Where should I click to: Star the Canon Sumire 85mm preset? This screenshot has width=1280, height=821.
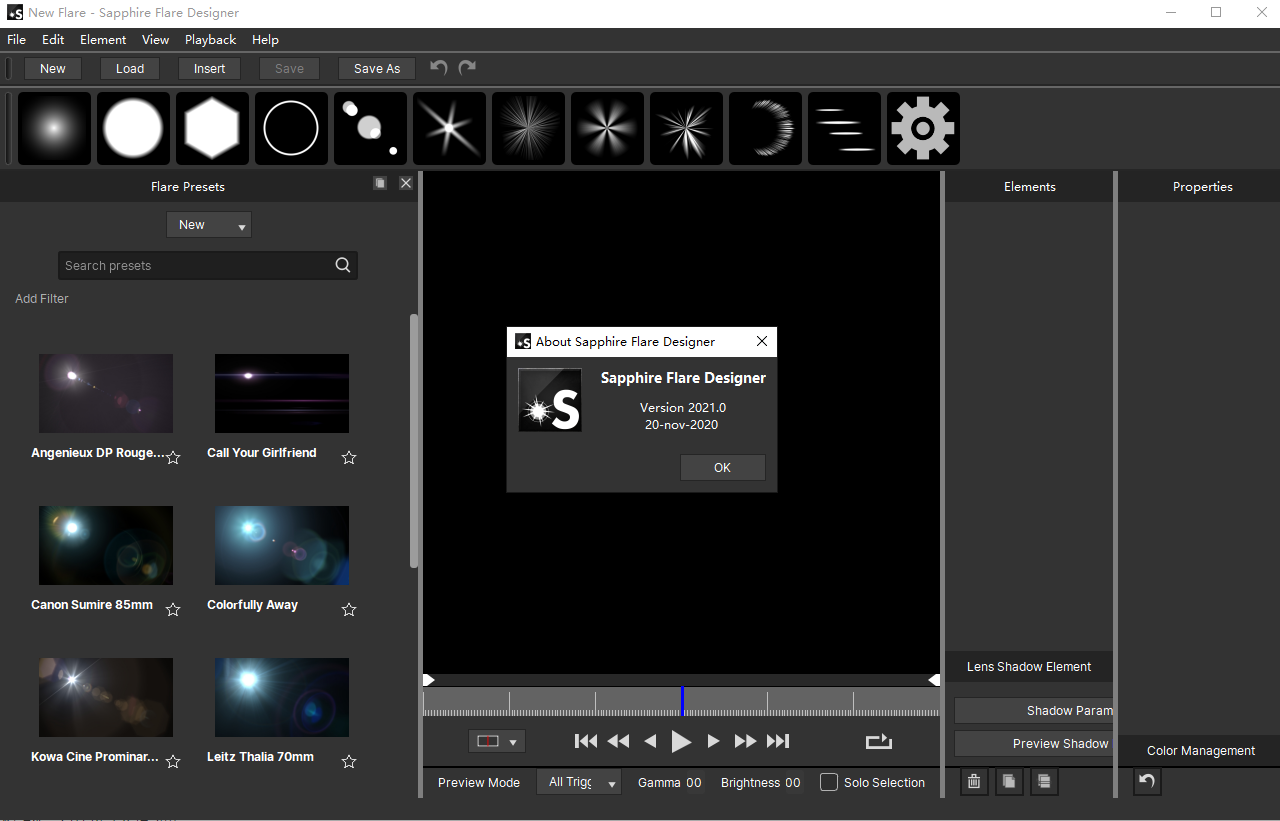pos(173,610)
